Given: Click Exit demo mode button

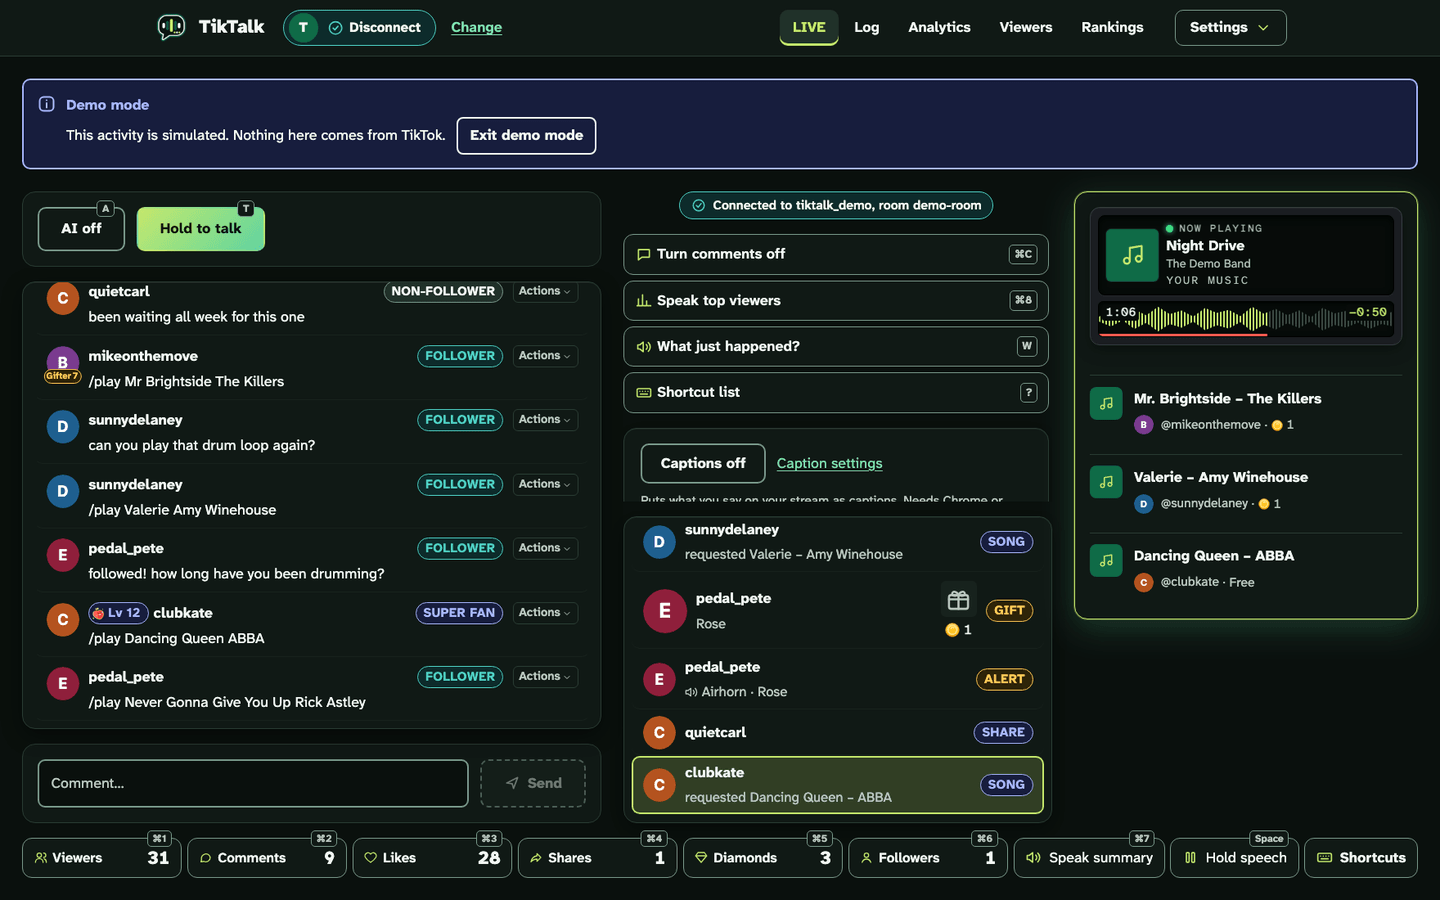Looking at the screenshot, I should coord(526,136).
